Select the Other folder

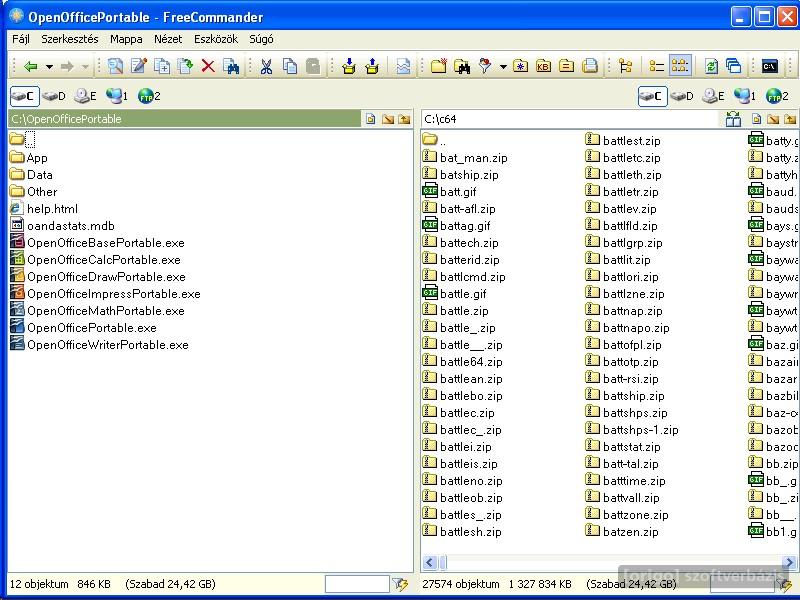pos(34,192)
